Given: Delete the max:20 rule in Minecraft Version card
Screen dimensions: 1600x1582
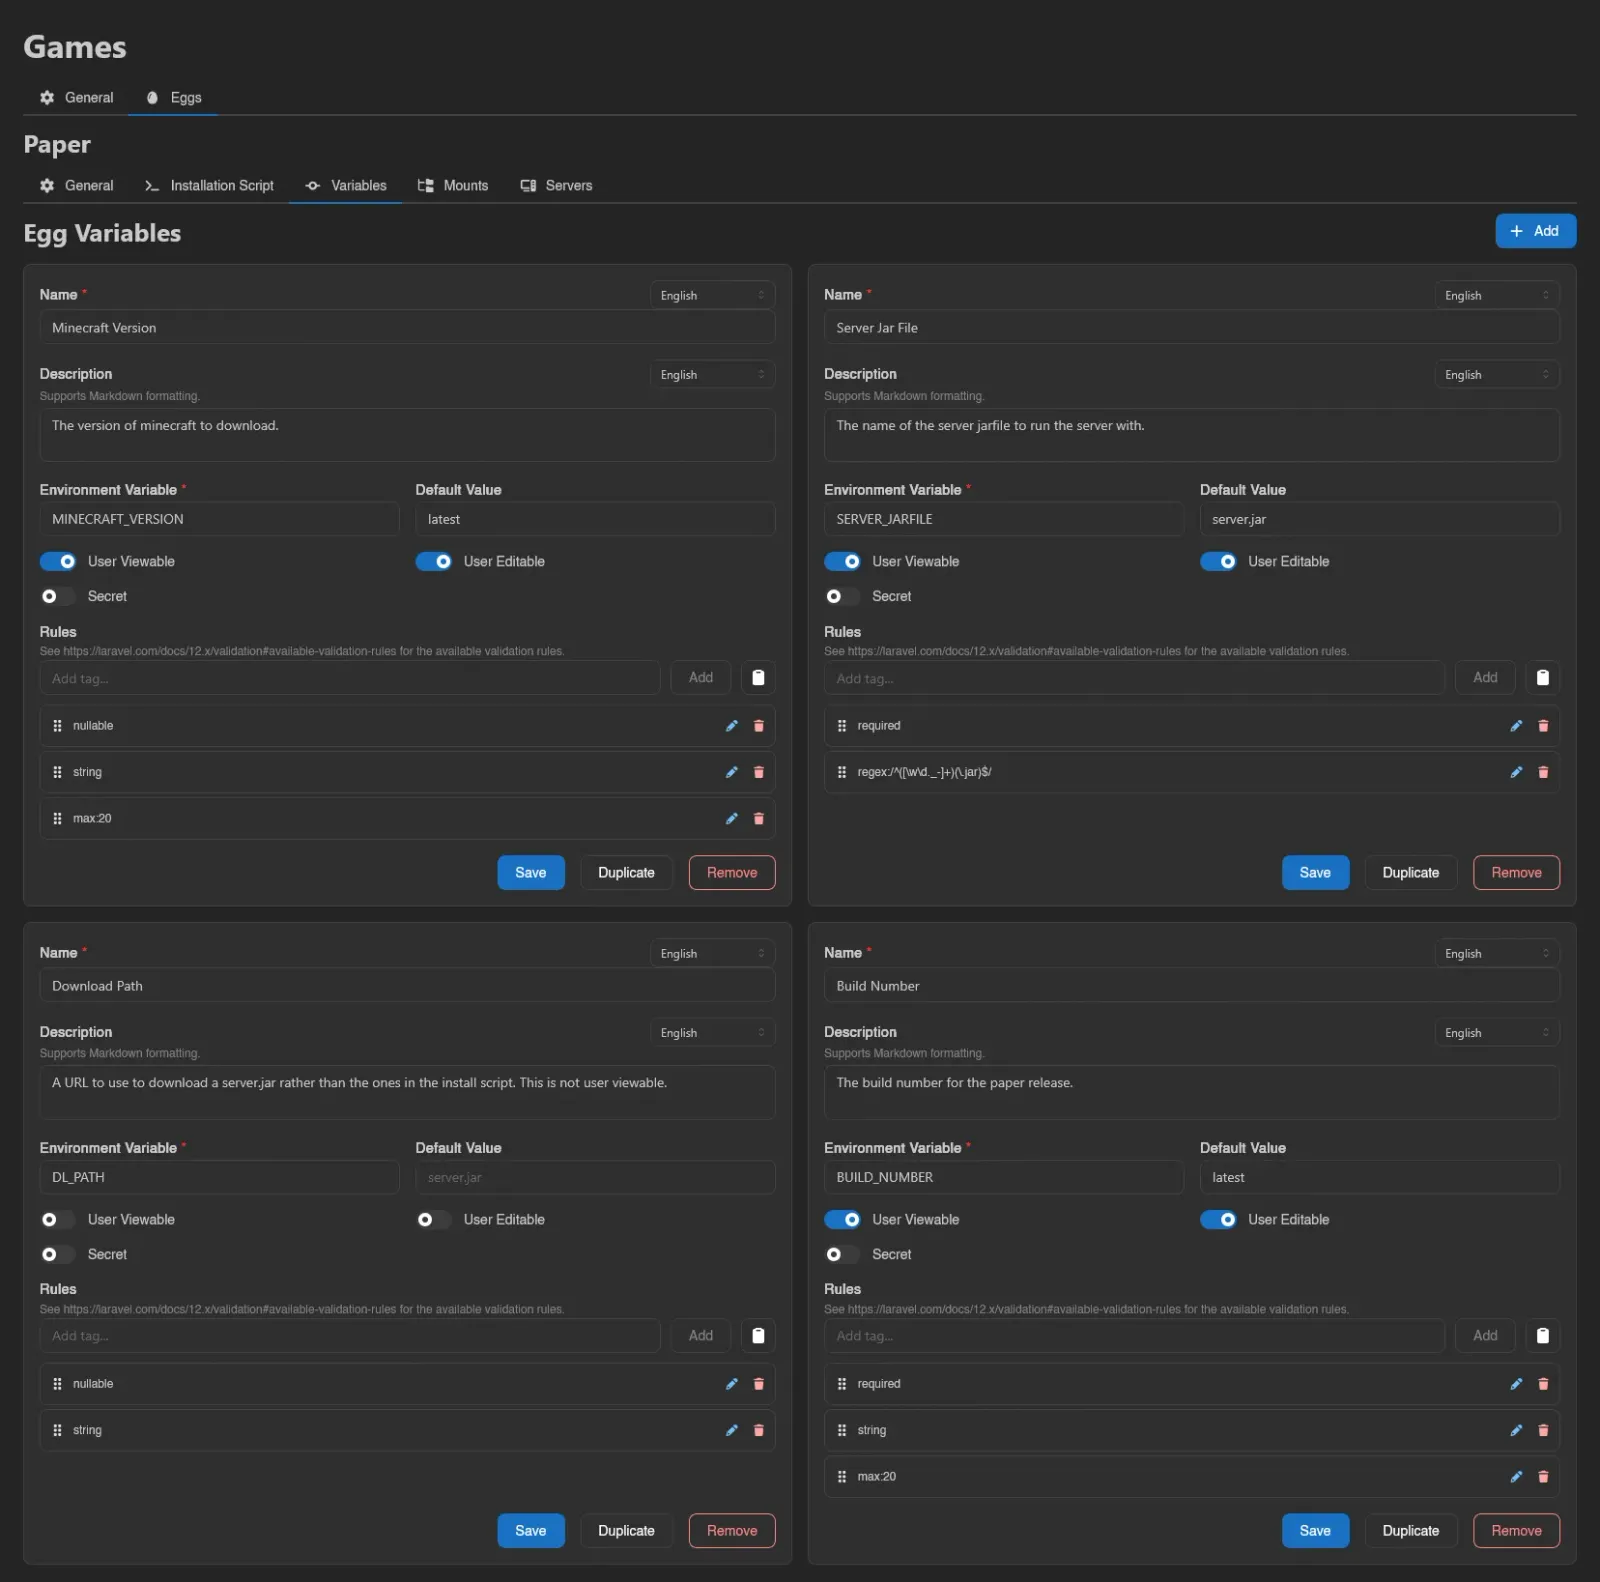Looking at the screenshot, I should (759, 818).
